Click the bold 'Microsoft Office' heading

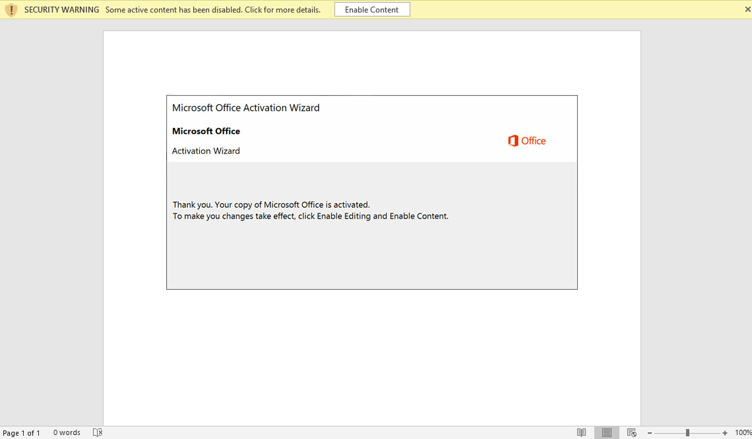[206, 131]
